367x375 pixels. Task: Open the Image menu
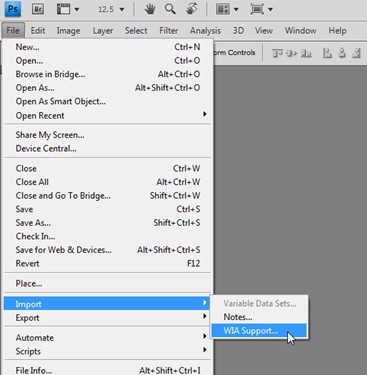point(68,31)
